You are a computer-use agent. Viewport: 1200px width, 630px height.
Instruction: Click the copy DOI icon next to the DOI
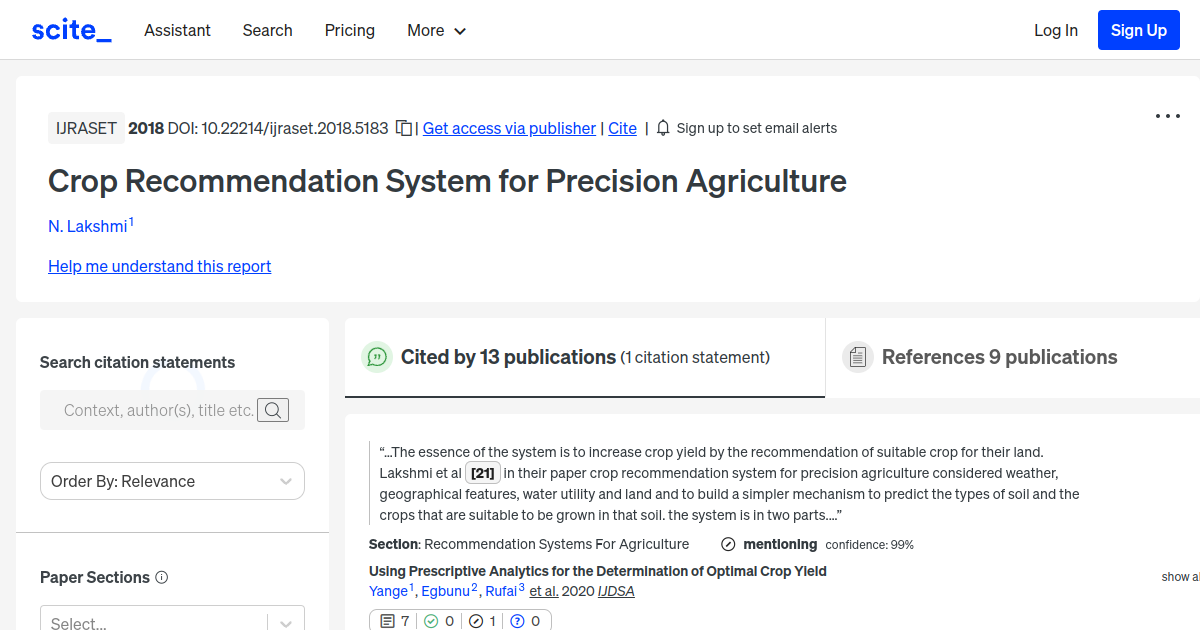403,128
